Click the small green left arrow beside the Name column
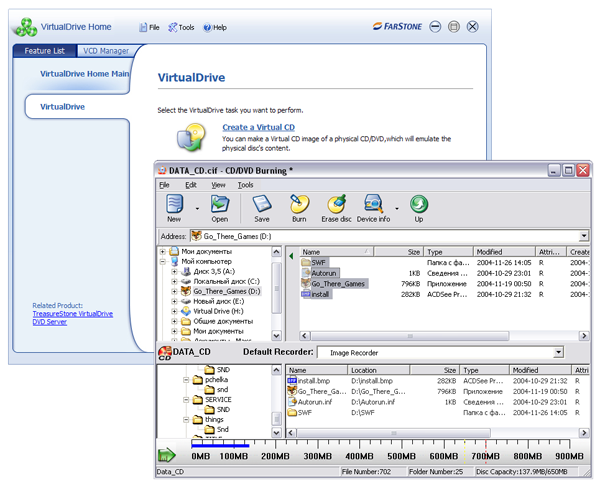The width and height of the screenshot is (600, 486). click(291, 256)
